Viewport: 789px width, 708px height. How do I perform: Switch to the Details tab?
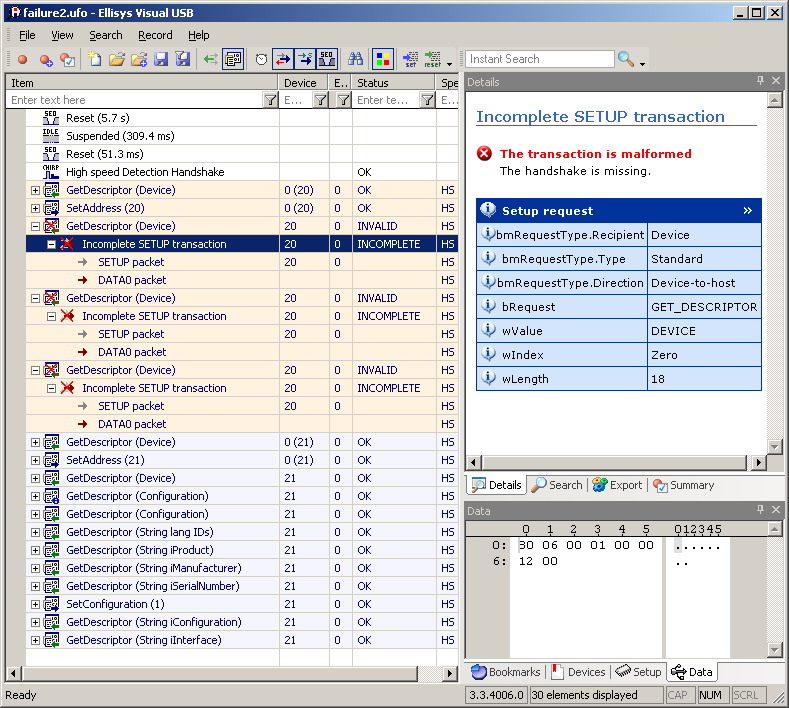[497, 485]
